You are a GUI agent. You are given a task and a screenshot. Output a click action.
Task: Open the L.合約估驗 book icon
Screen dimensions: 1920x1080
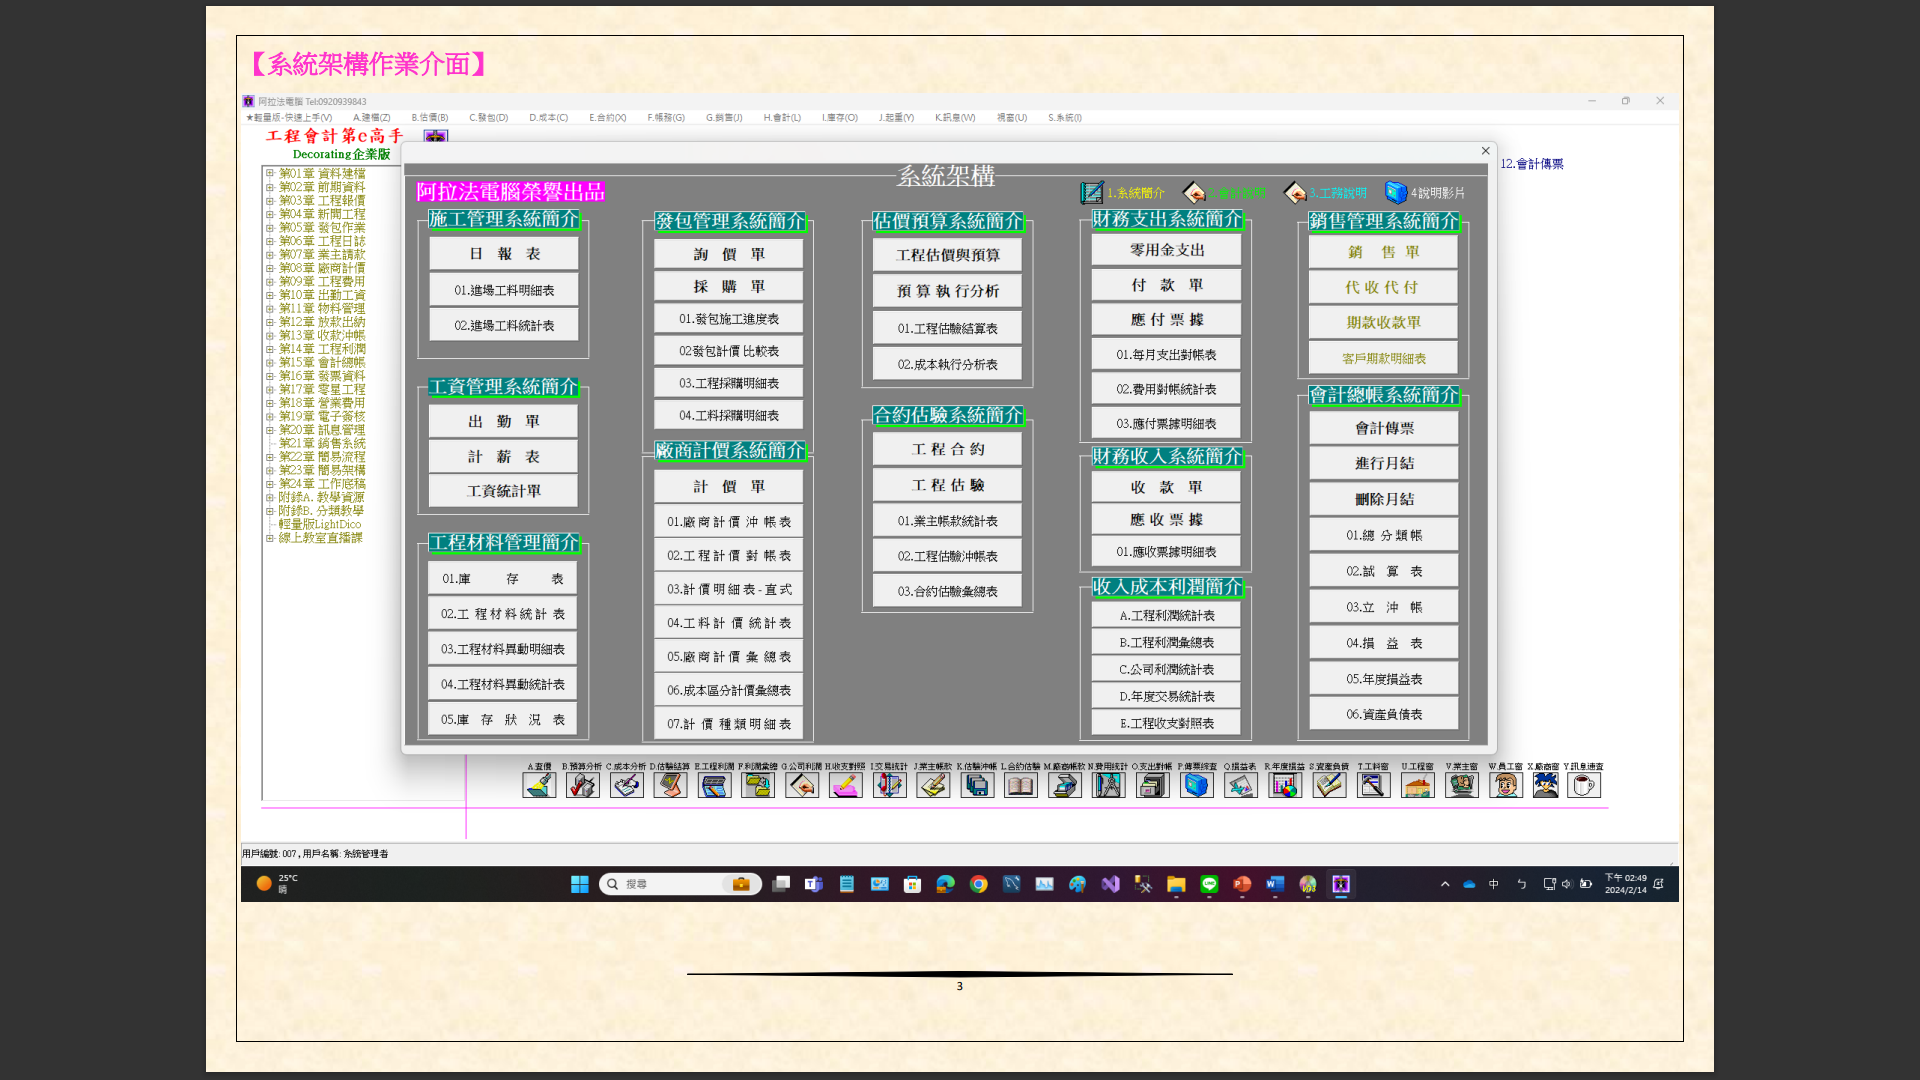[1021, 785]
